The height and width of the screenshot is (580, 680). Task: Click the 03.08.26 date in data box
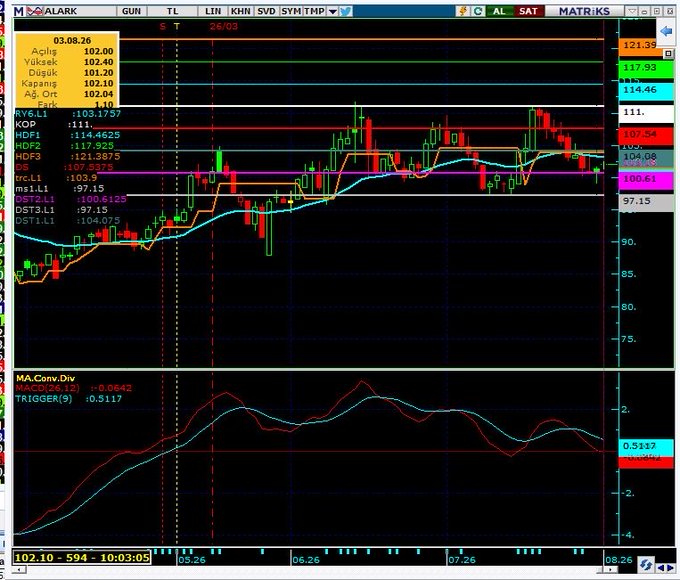72,40
